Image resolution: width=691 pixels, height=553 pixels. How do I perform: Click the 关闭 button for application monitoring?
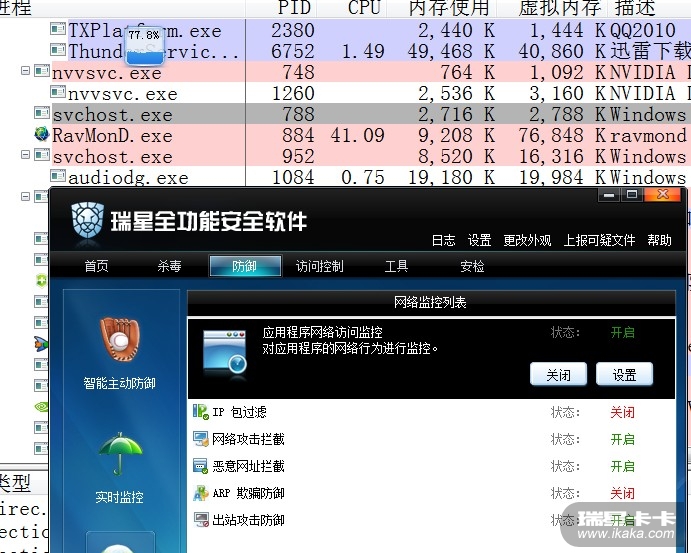tap(558, 375)
